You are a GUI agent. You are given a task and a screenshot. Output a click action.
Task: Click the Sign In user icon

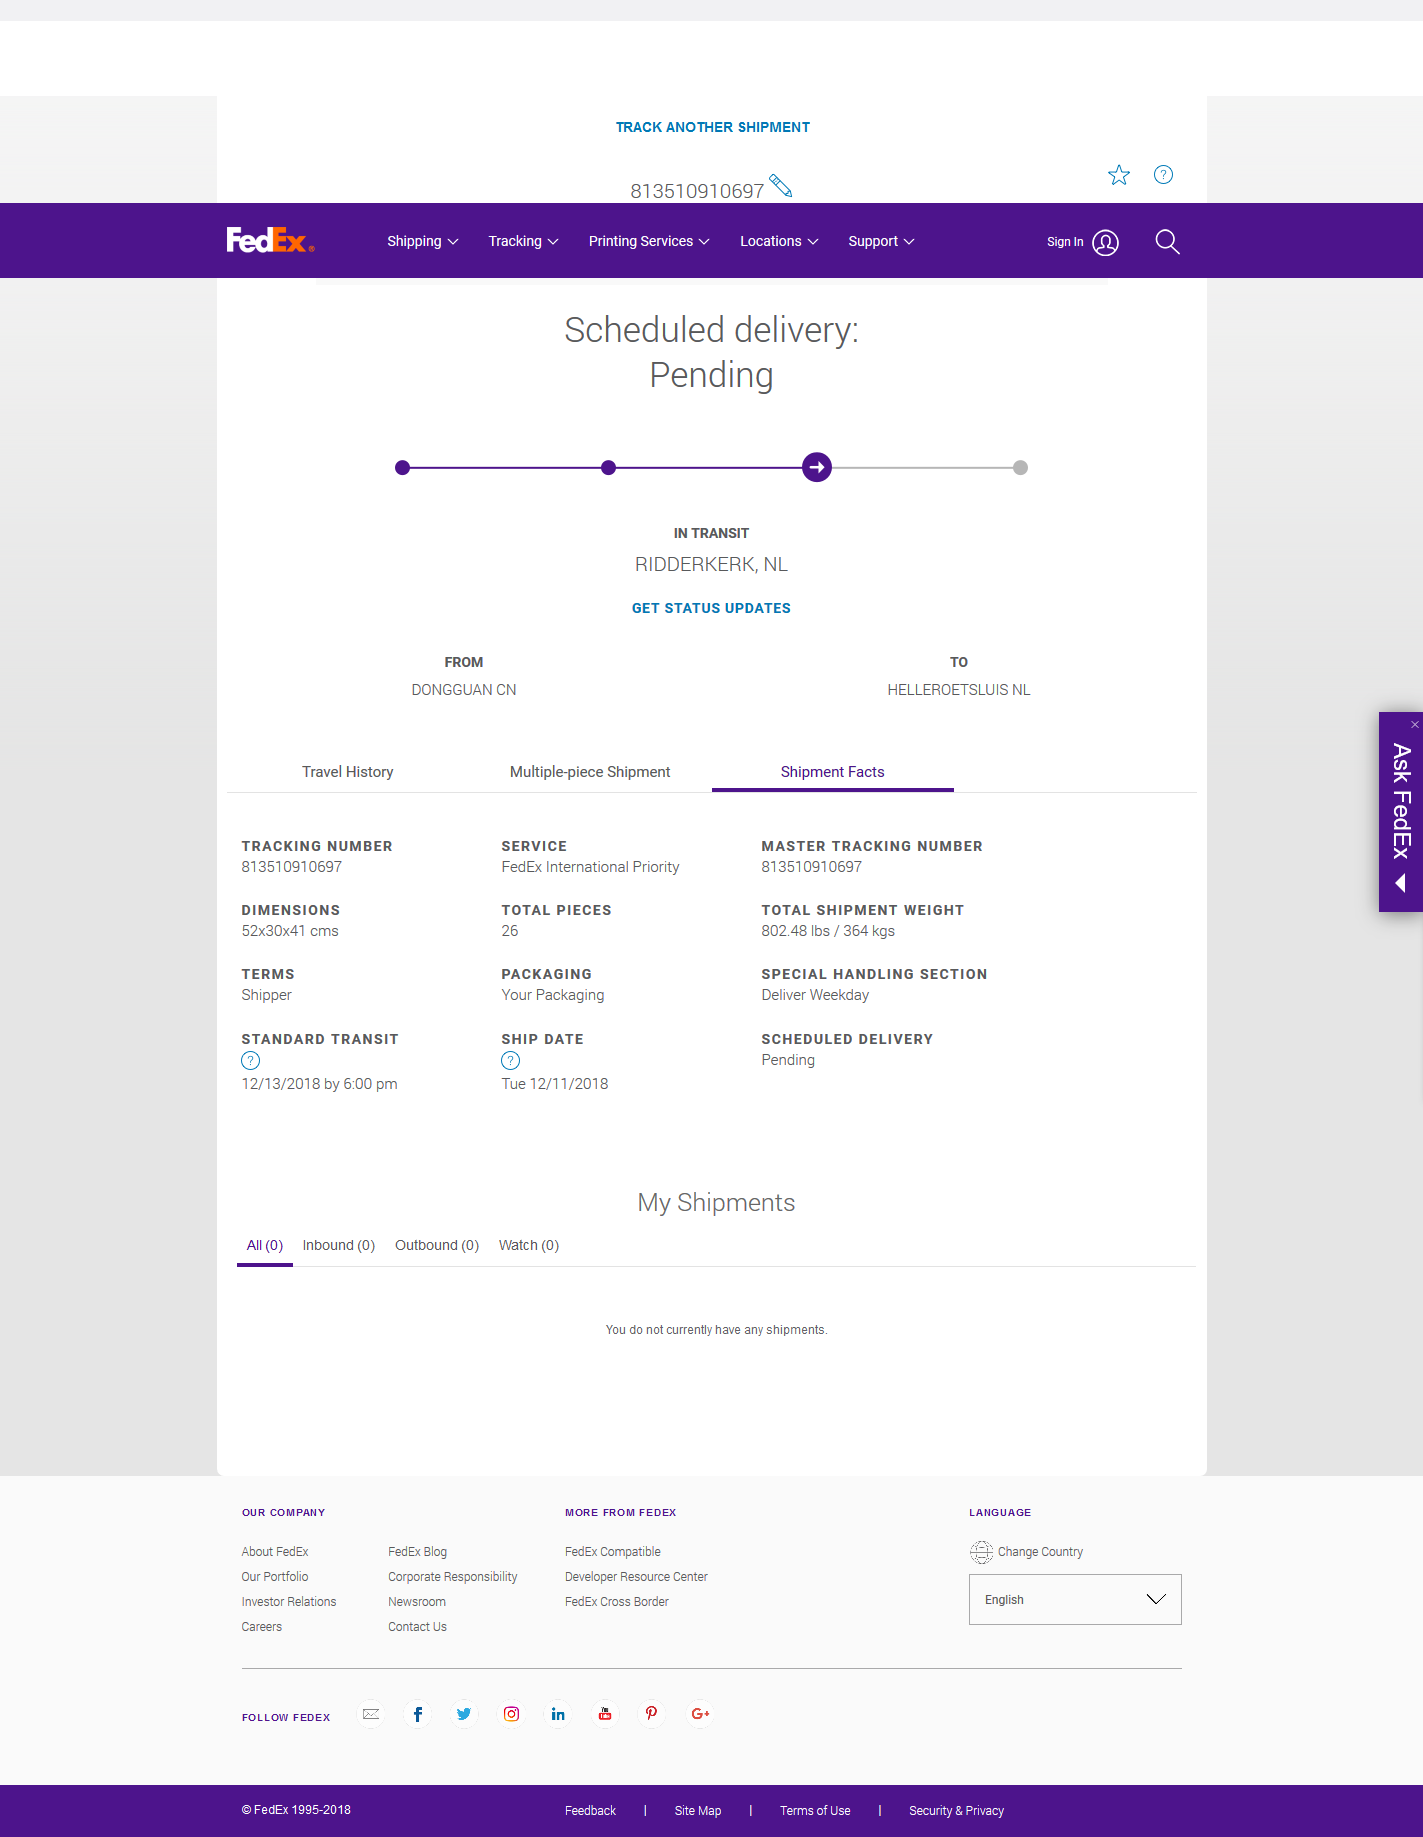tap(1105, 242)
